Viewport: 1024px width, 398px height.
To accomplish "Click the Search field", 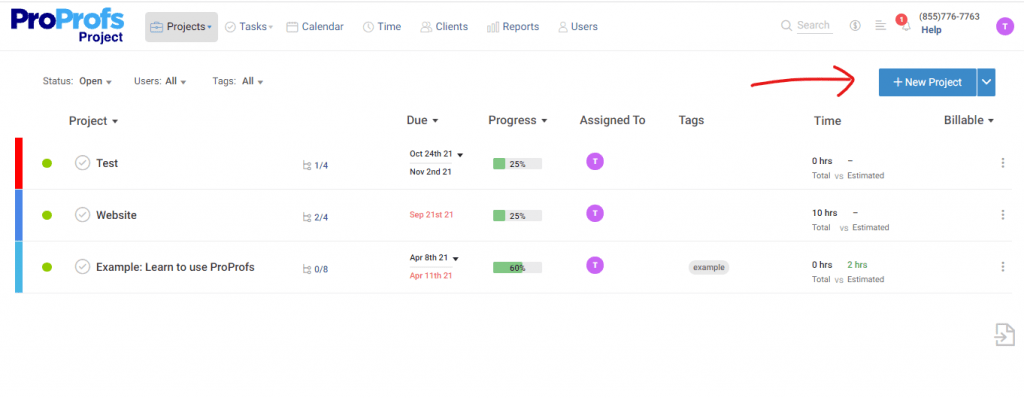I will click(x=807, y=25).
